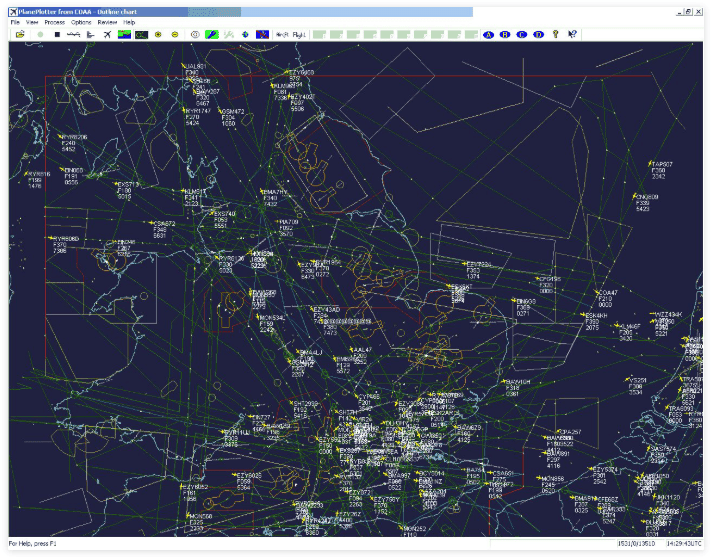Click the globe icon in toolbar
The image size is (711, 557).
click(x=245, y=34)
